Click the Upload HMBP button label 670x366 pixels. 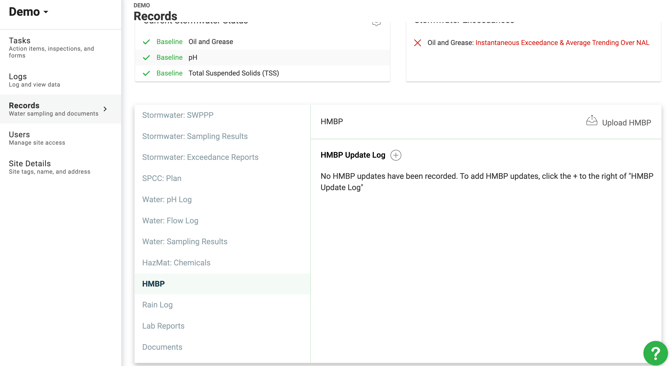626,123
